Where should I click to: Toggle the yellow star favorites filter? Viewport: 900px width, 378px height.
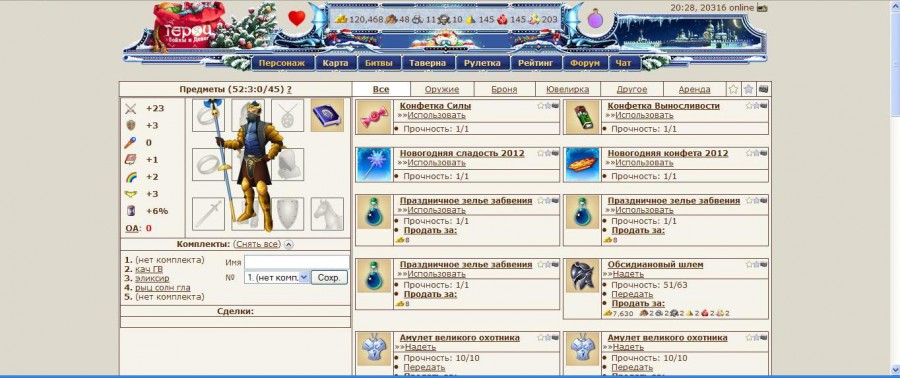pos(733,89)
